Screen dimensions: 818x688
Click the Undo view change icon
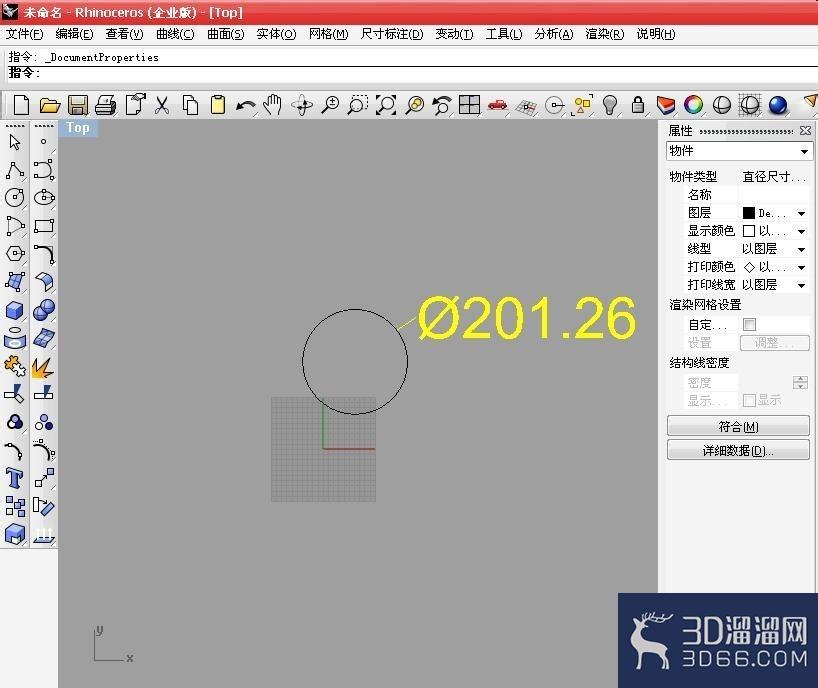(442, 105)
